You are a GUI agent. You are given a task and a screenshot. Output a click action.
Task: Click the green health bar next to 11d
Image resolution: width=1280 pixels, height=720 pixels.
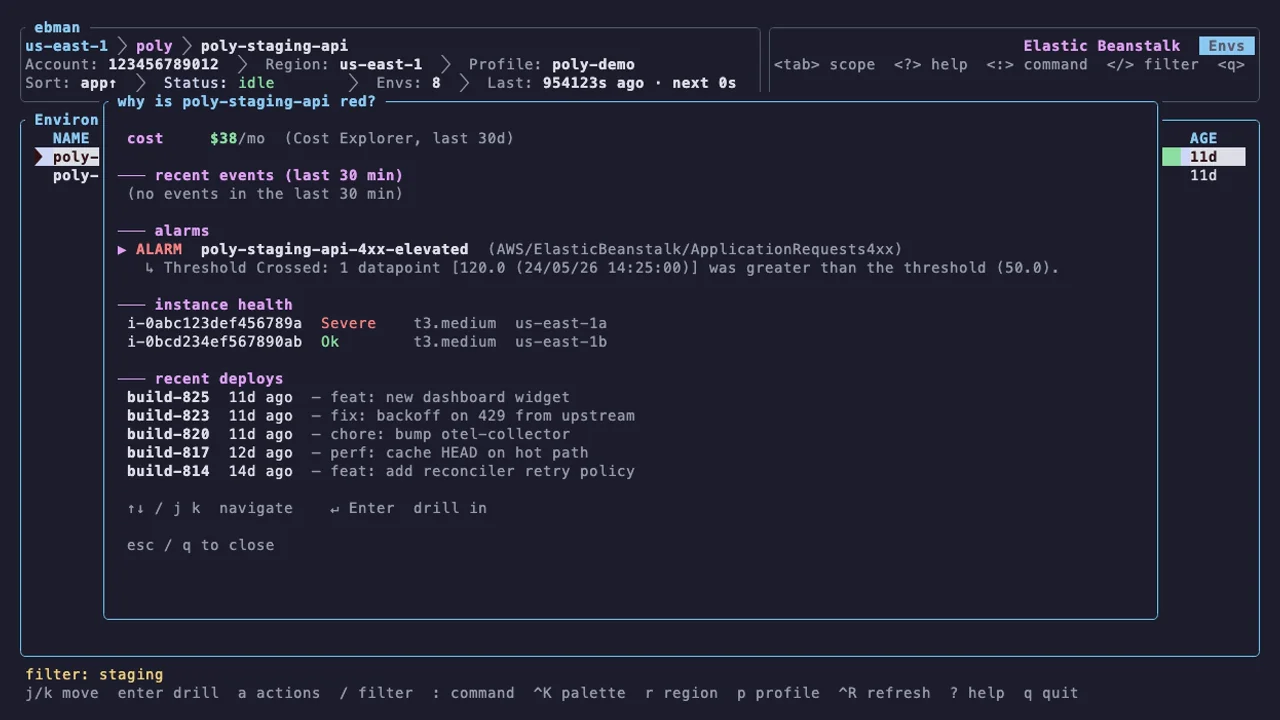pos(1171,157)
